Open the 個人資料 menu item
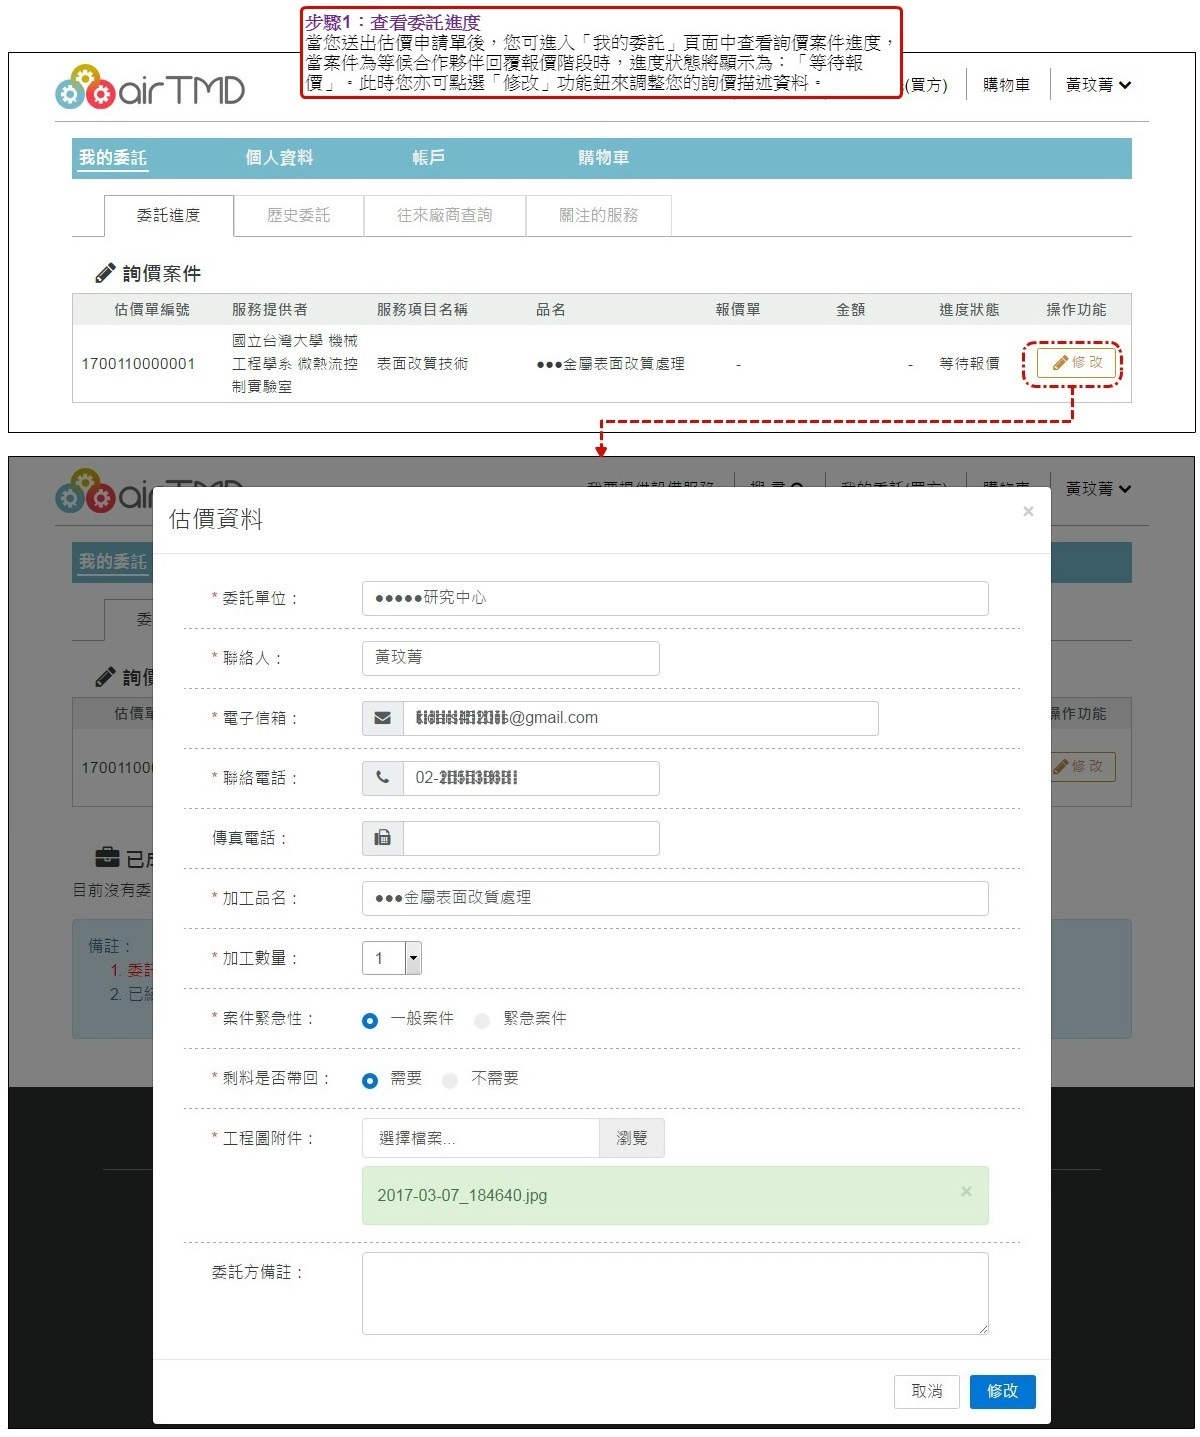 (x=279, y=158)
